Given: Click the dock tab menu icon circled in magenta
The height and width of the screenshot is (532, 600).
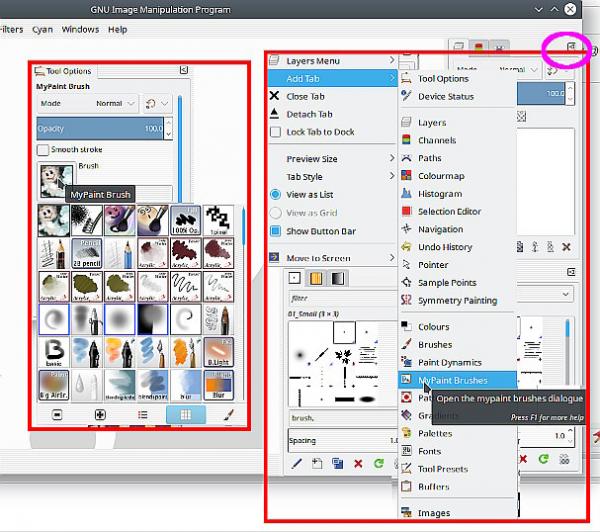Looking at the screenshot, I should [x=571, y=46].
